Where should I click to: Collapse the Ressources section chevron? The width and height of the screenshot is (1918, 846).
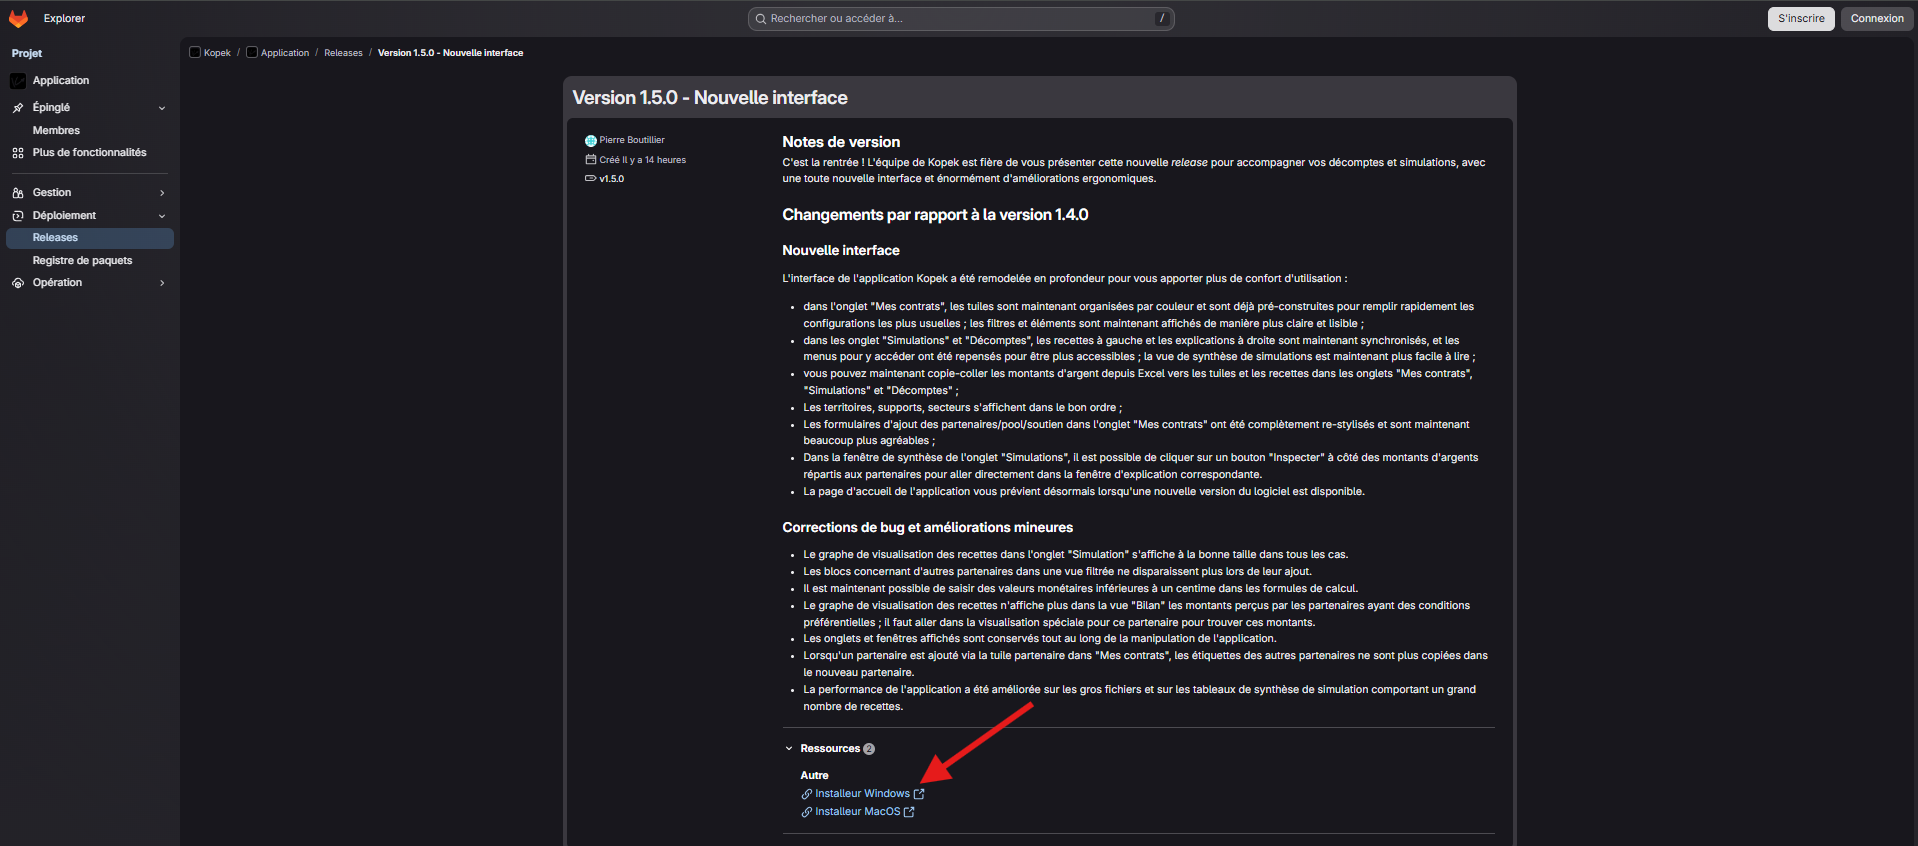tap(789, 749)
